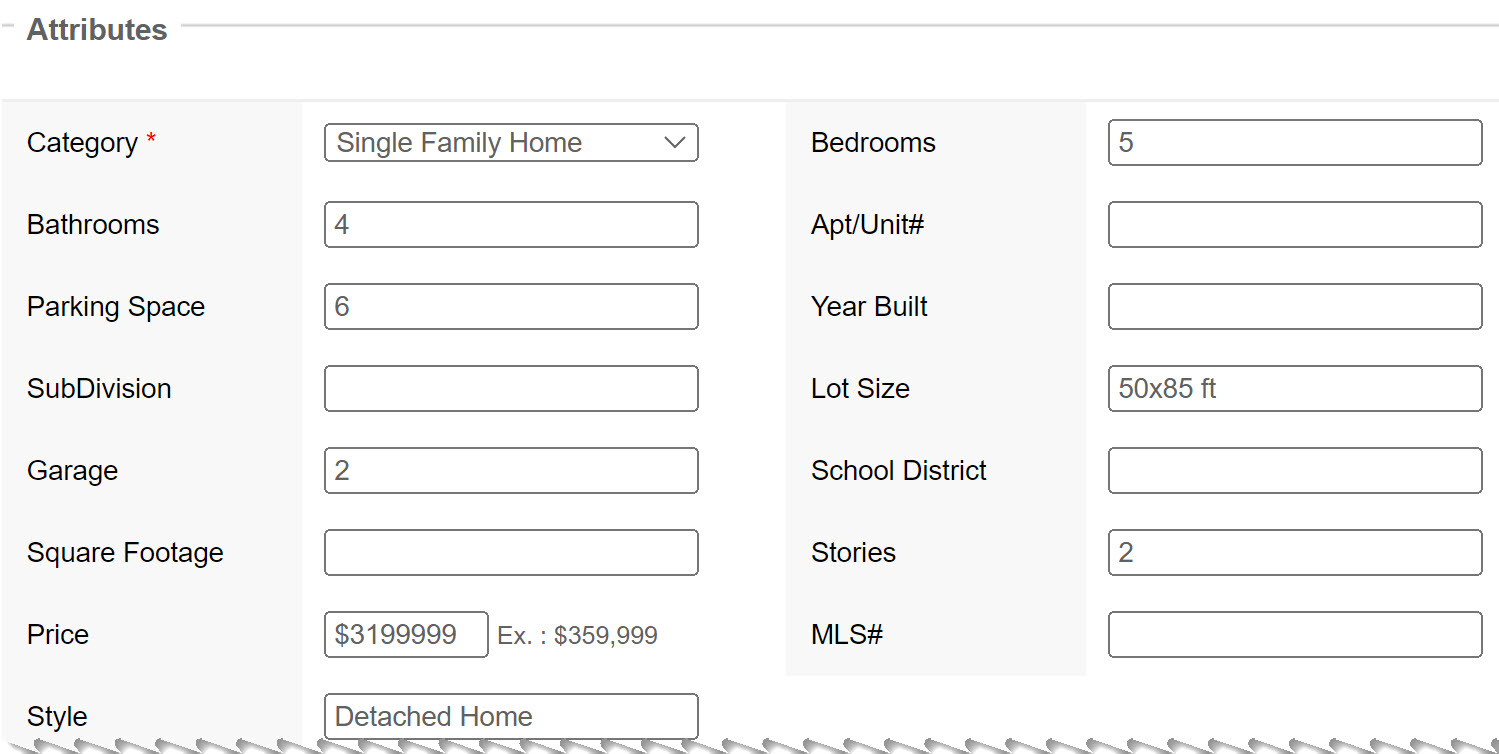The image size is (1499, 754).
Task: Focus the MLS# input field
Action: click(1294, 635)
